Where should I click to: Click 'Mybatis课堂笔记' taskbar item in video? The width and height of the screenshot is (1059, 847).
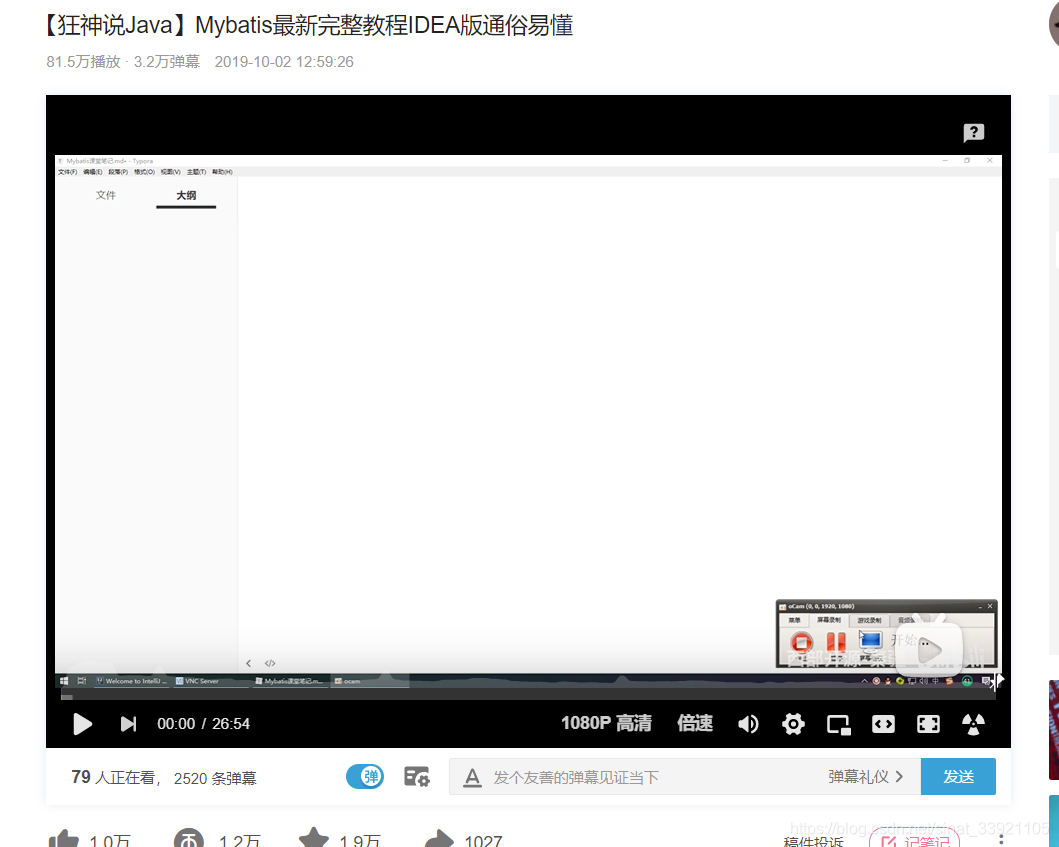coord(290,681)
